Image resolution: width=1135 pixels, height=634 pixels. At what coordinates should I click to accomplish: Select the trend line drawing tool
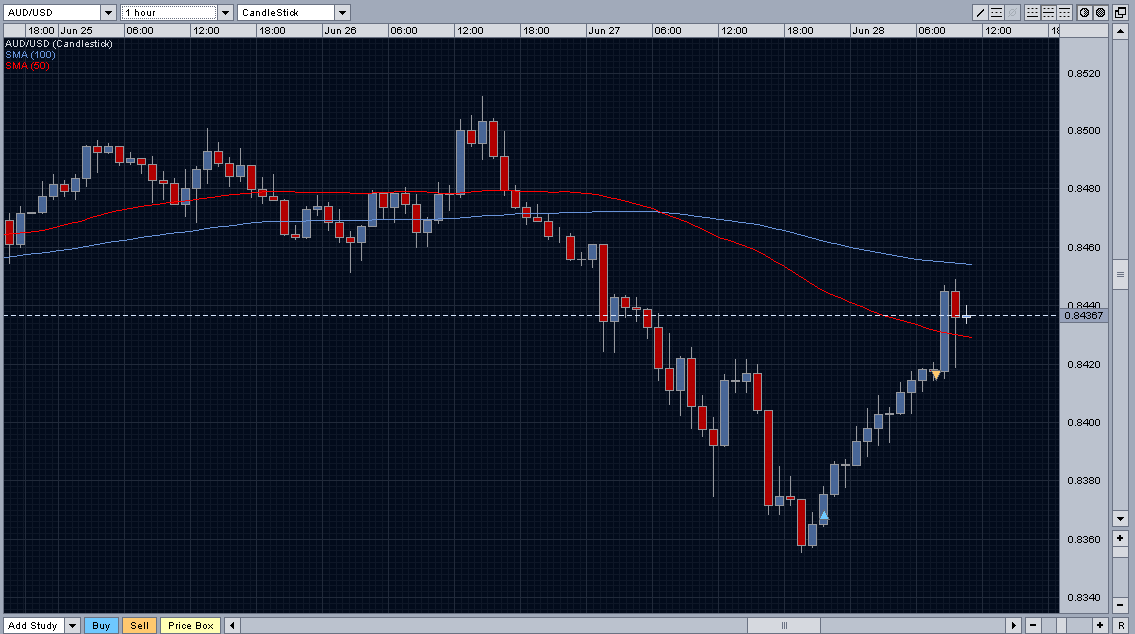(980, 12)
